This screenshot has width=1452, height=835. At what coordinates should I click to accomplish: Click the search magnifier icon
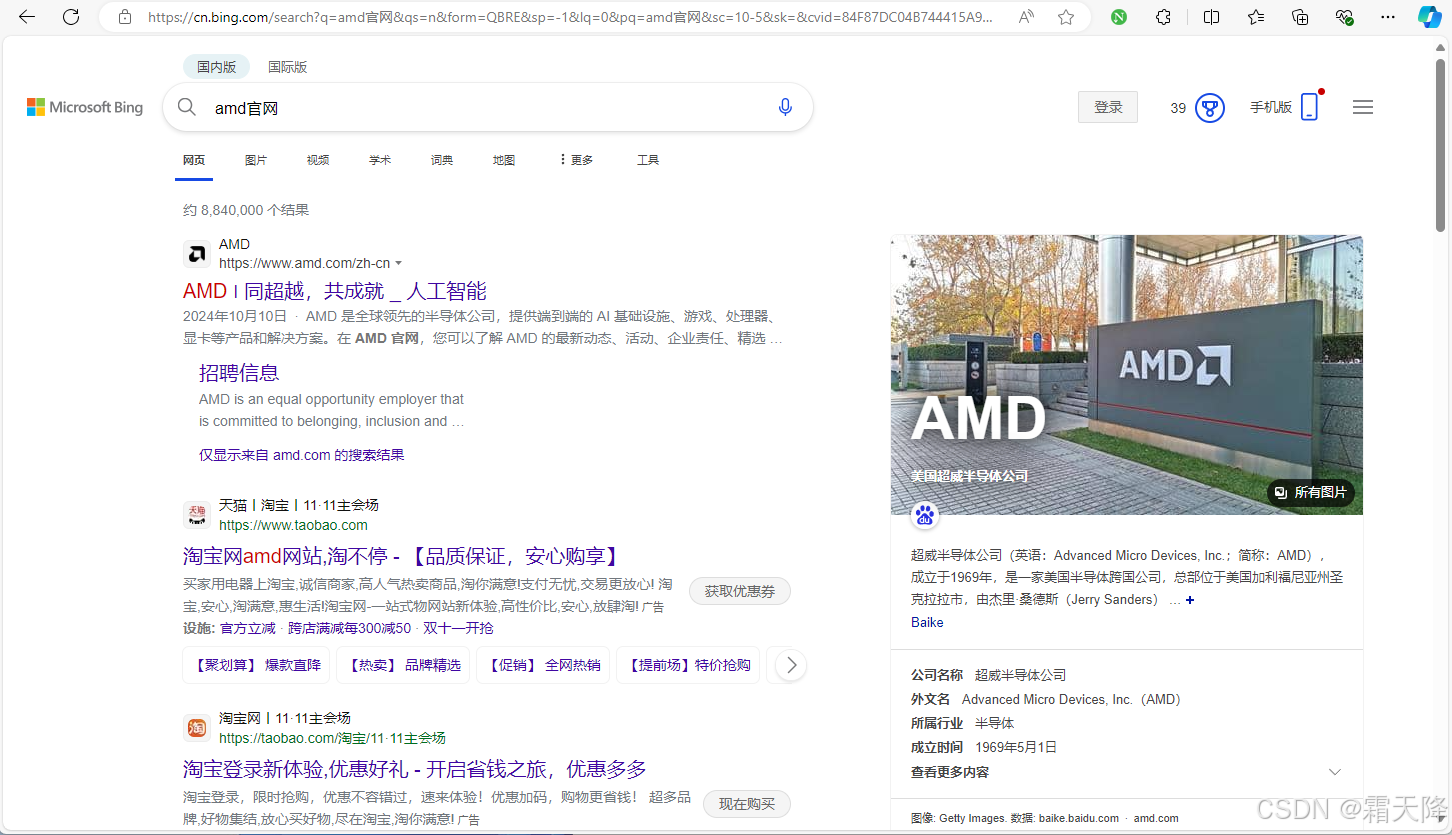click(x=187, y=107)
